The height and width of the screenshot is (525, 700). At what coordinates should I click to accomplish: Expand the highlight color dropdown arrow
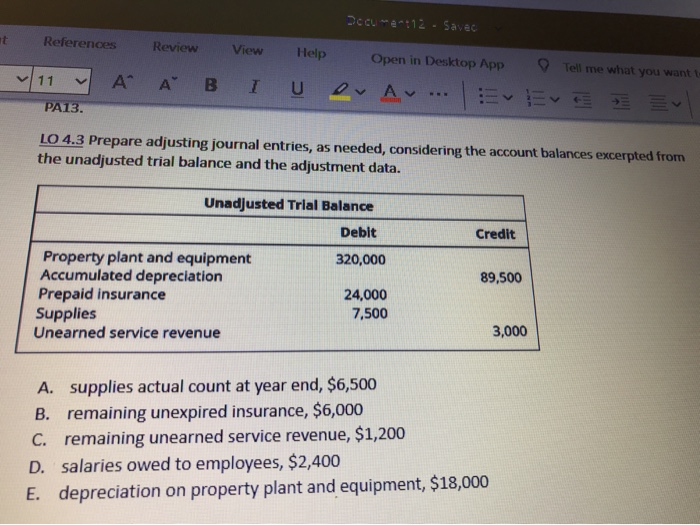[360, 92]
